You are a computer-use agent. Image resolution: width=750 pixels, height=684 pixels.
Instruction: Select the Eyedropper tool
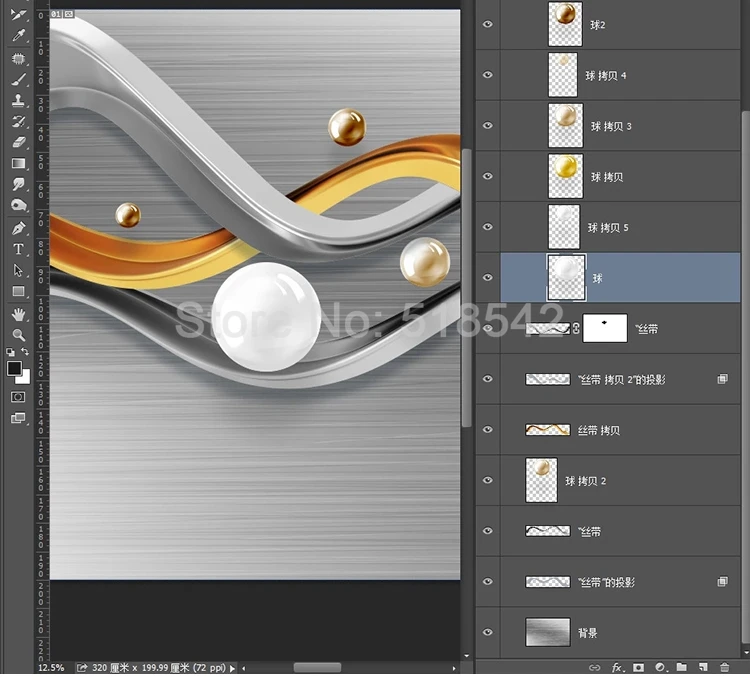point(19,35)
